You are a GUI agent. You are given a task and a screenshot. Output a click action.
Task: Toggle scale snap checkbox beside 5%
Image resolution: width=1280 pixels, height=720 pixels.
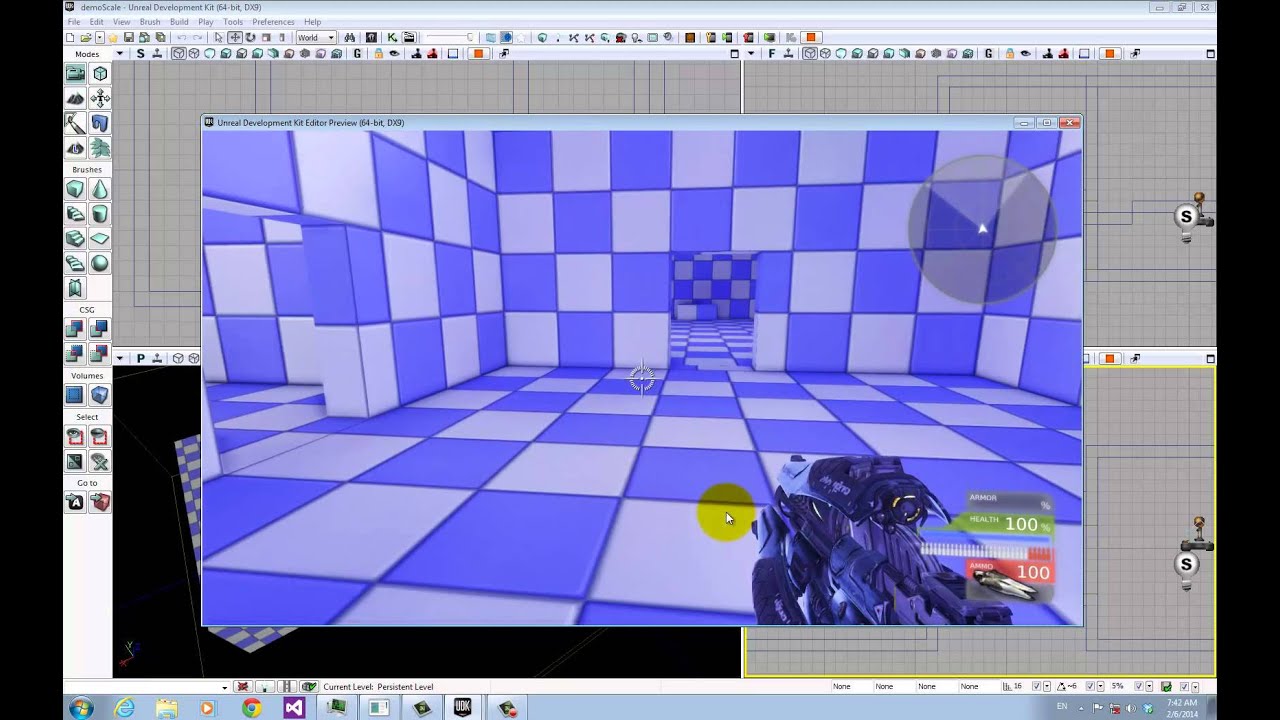(1137, 687)
